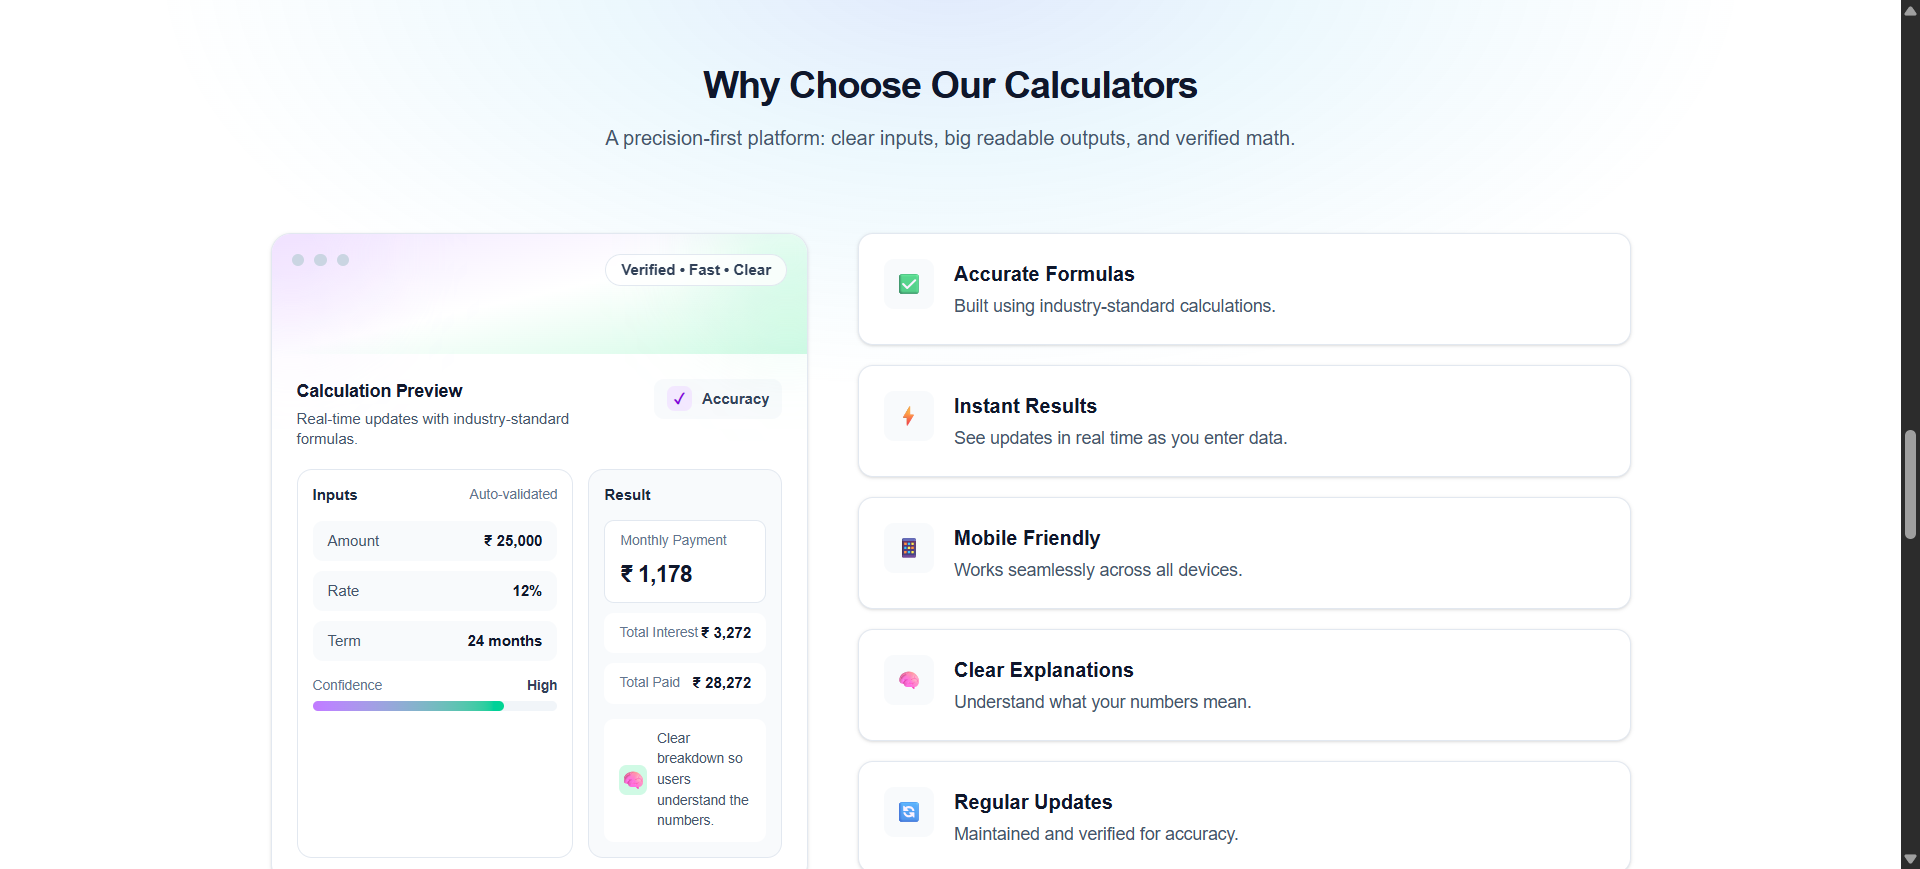Click the page scrollbar up arrow
The width and height of the screenshot is (1920, 869).
(x=1910, y=10)
